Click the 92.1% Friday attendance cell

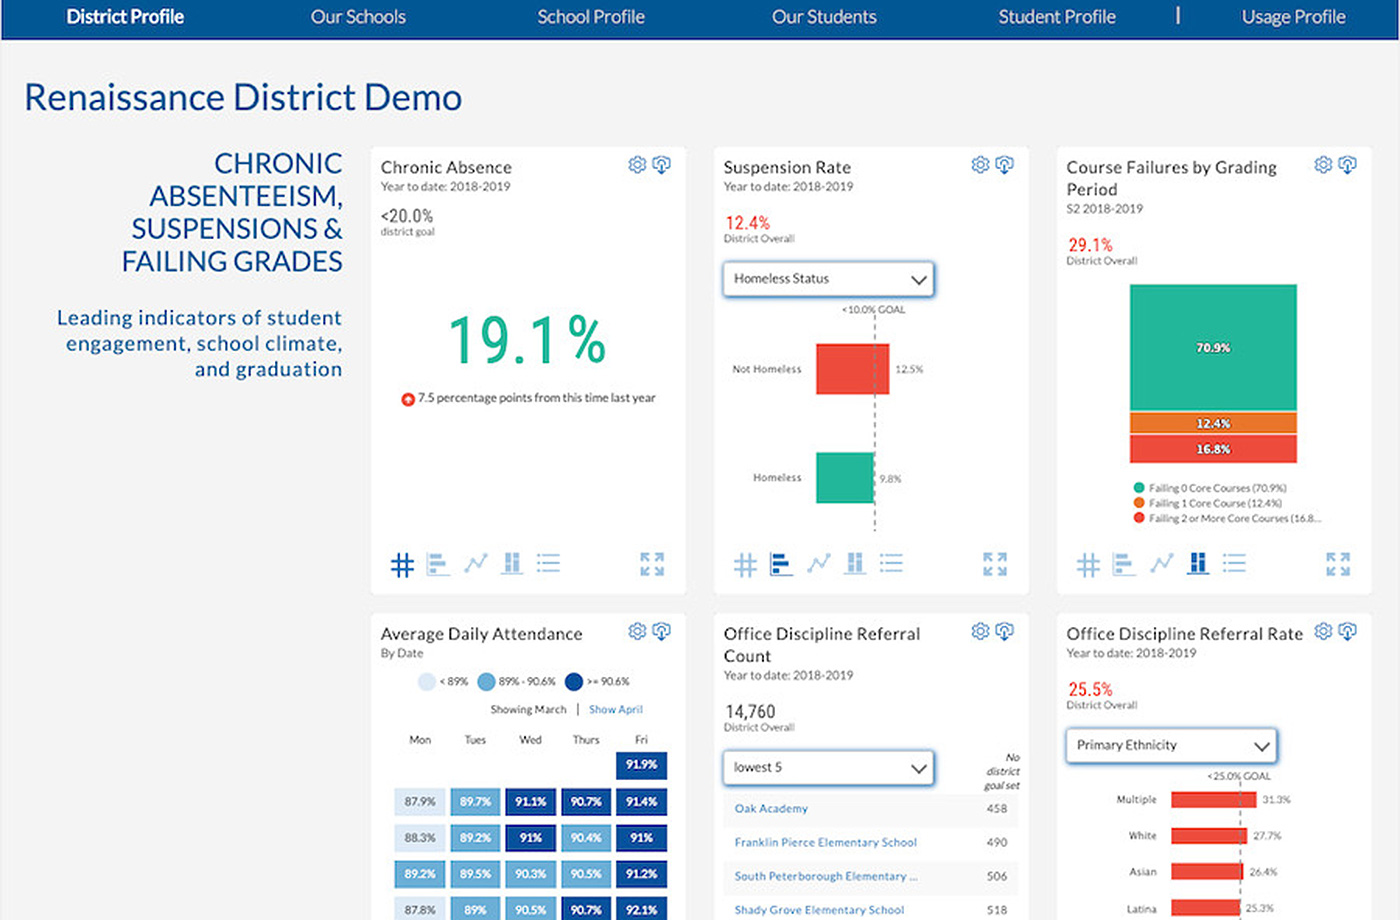[x=641, y=910]
